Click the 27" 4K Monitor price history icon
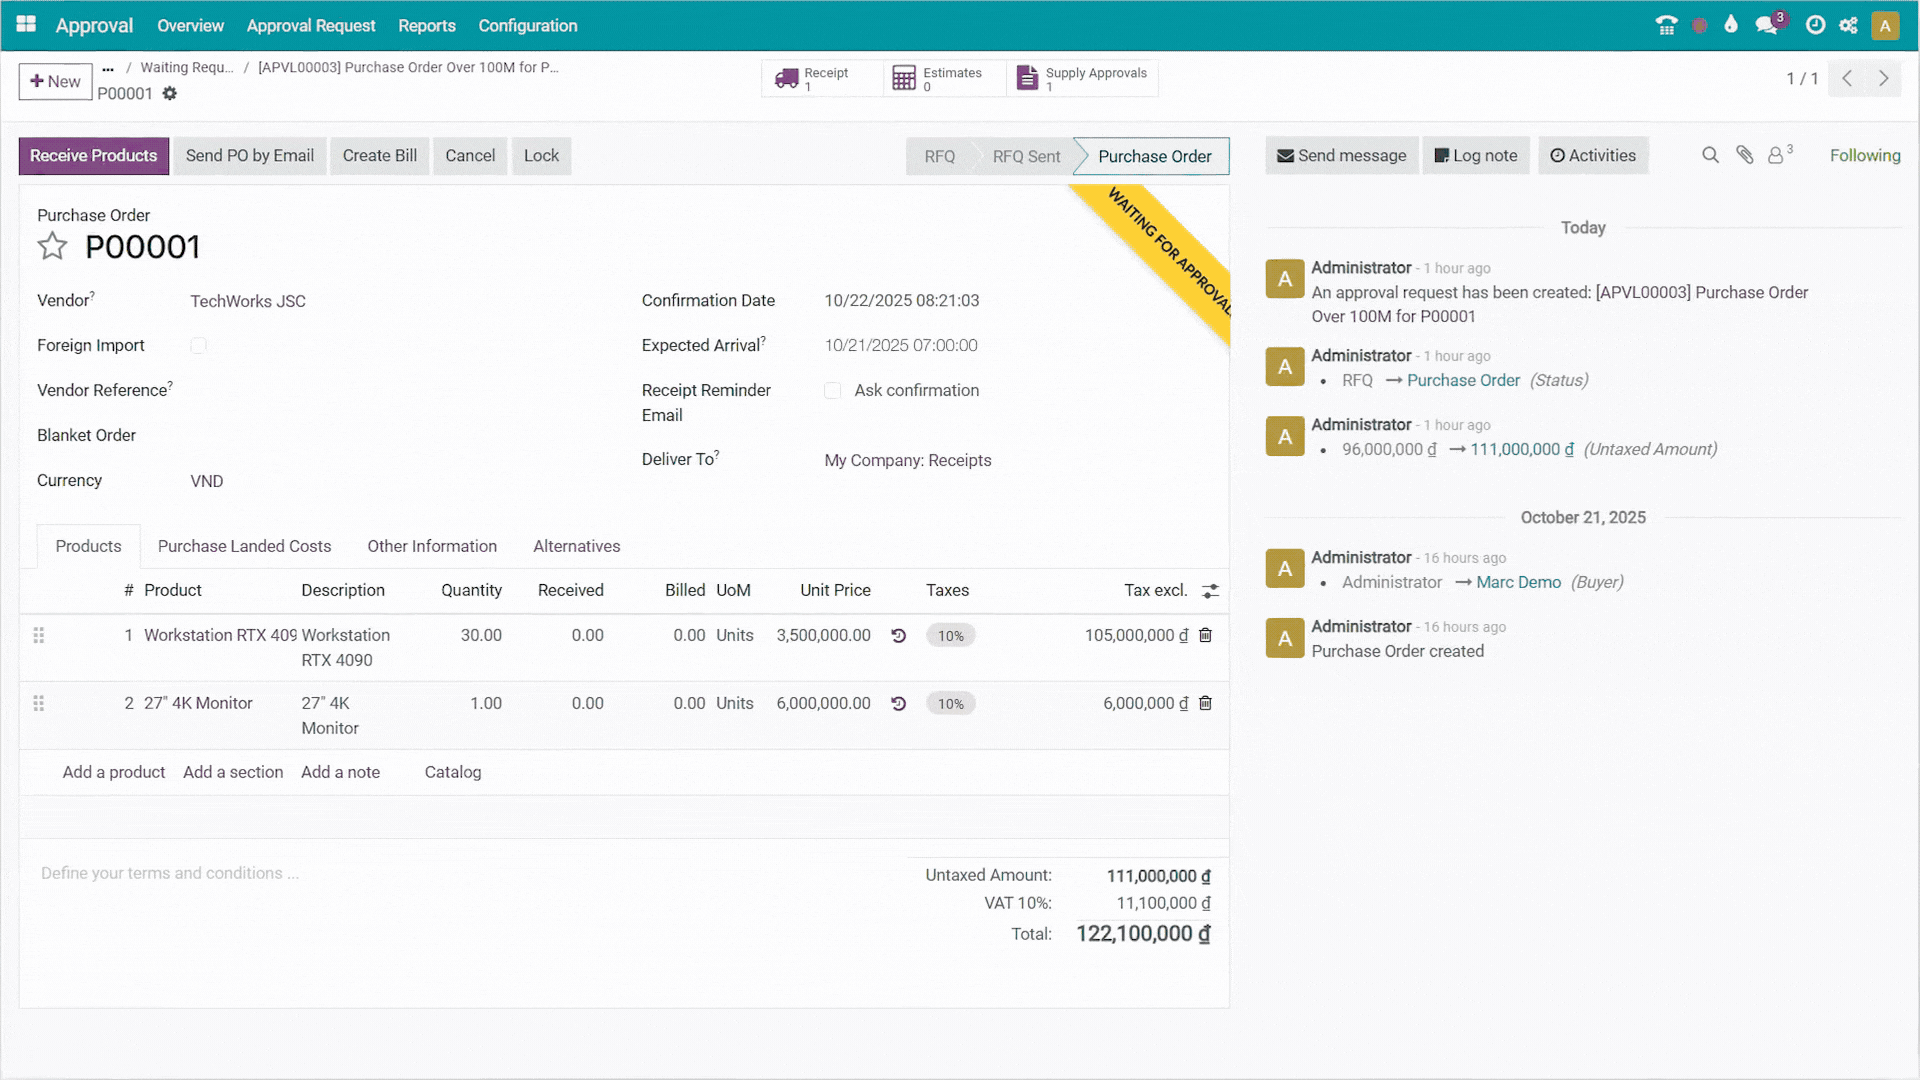 click(898, 703)
